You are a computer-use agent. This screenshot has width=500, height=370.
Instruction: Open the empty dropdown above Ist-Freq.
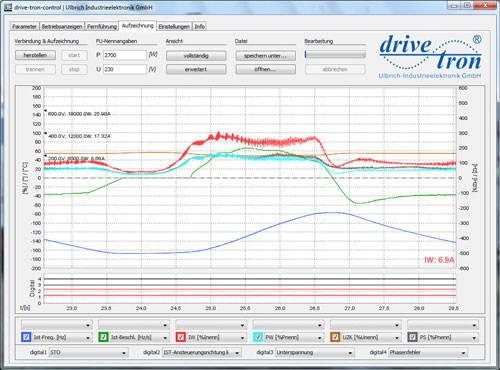(x=57, y=324)
